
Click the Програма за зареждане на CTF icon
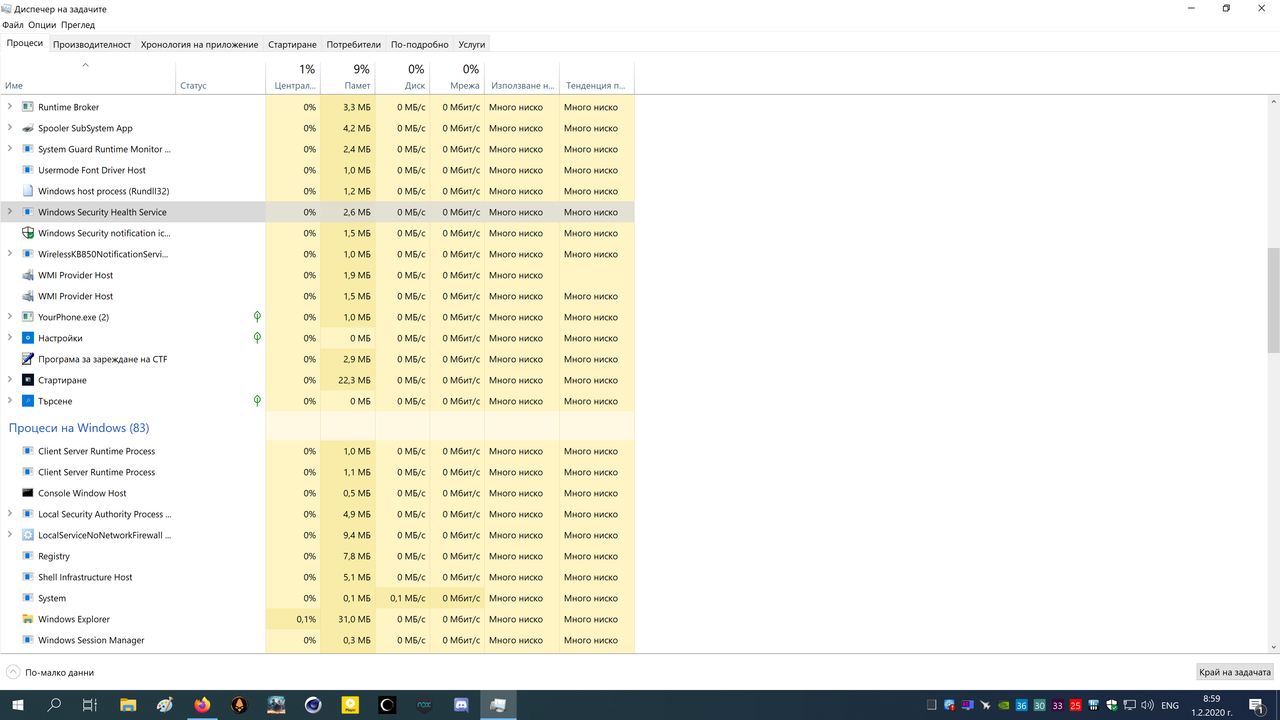point(28,359)
